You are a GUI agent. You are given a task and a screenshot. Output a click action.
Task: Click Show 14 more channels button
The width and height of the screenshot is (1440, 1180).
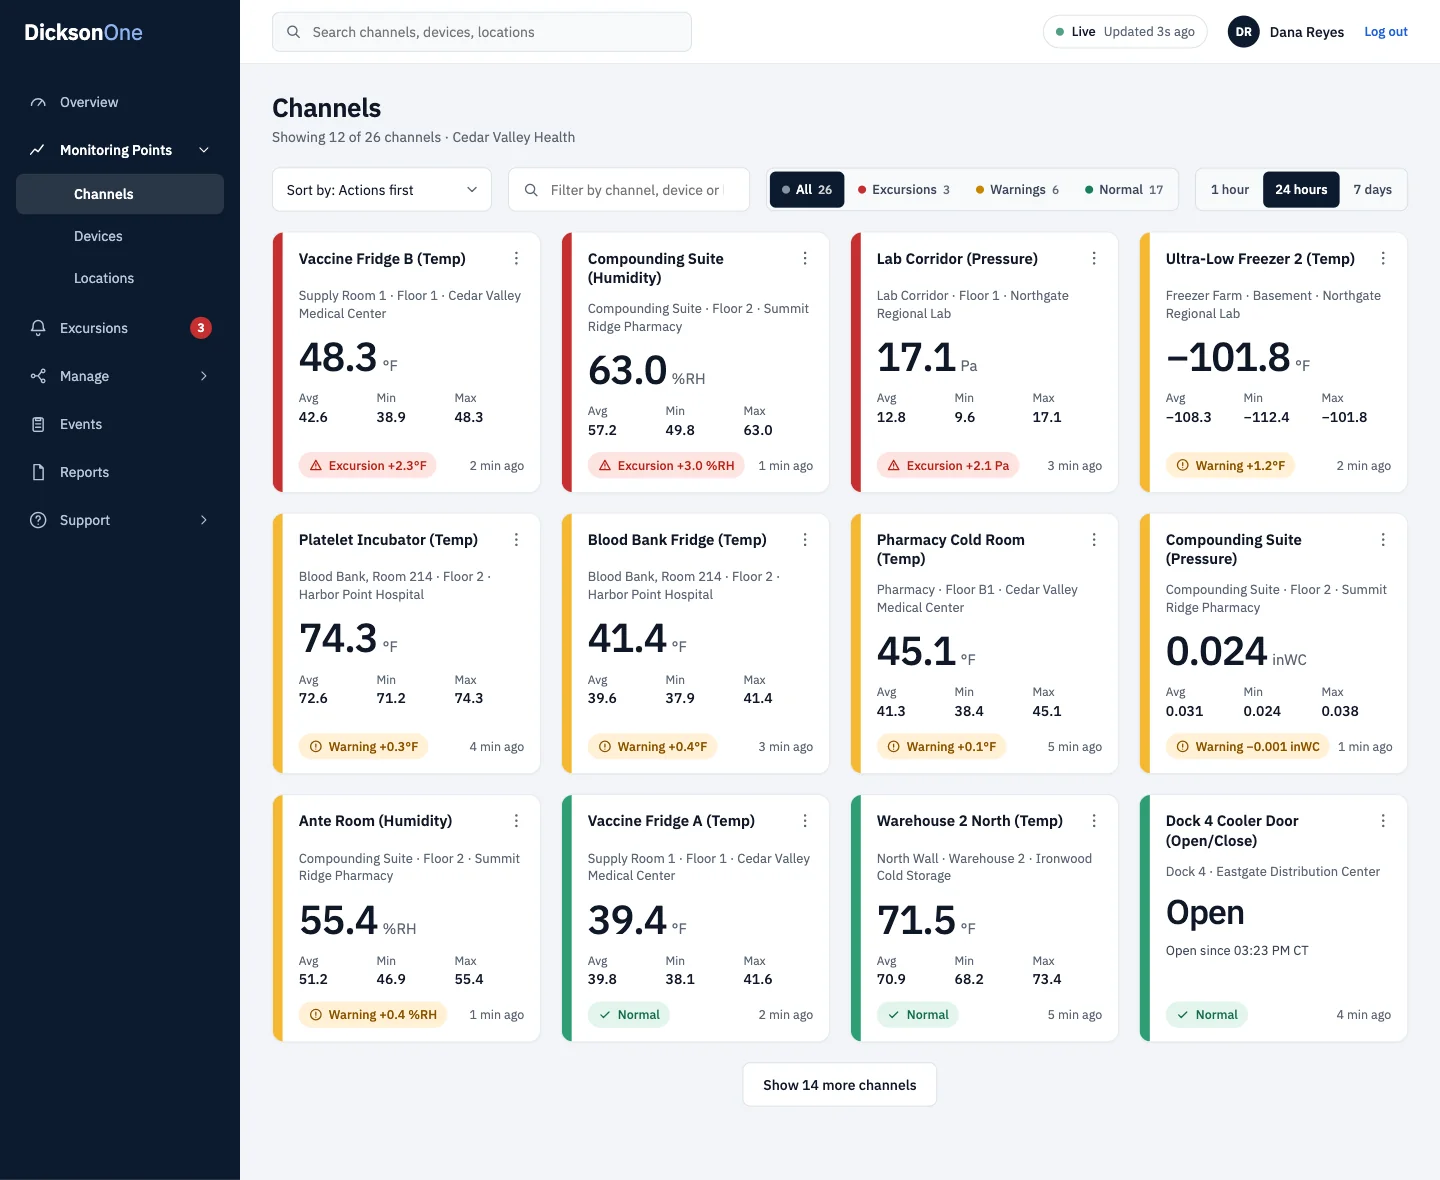click(840, 1085)
